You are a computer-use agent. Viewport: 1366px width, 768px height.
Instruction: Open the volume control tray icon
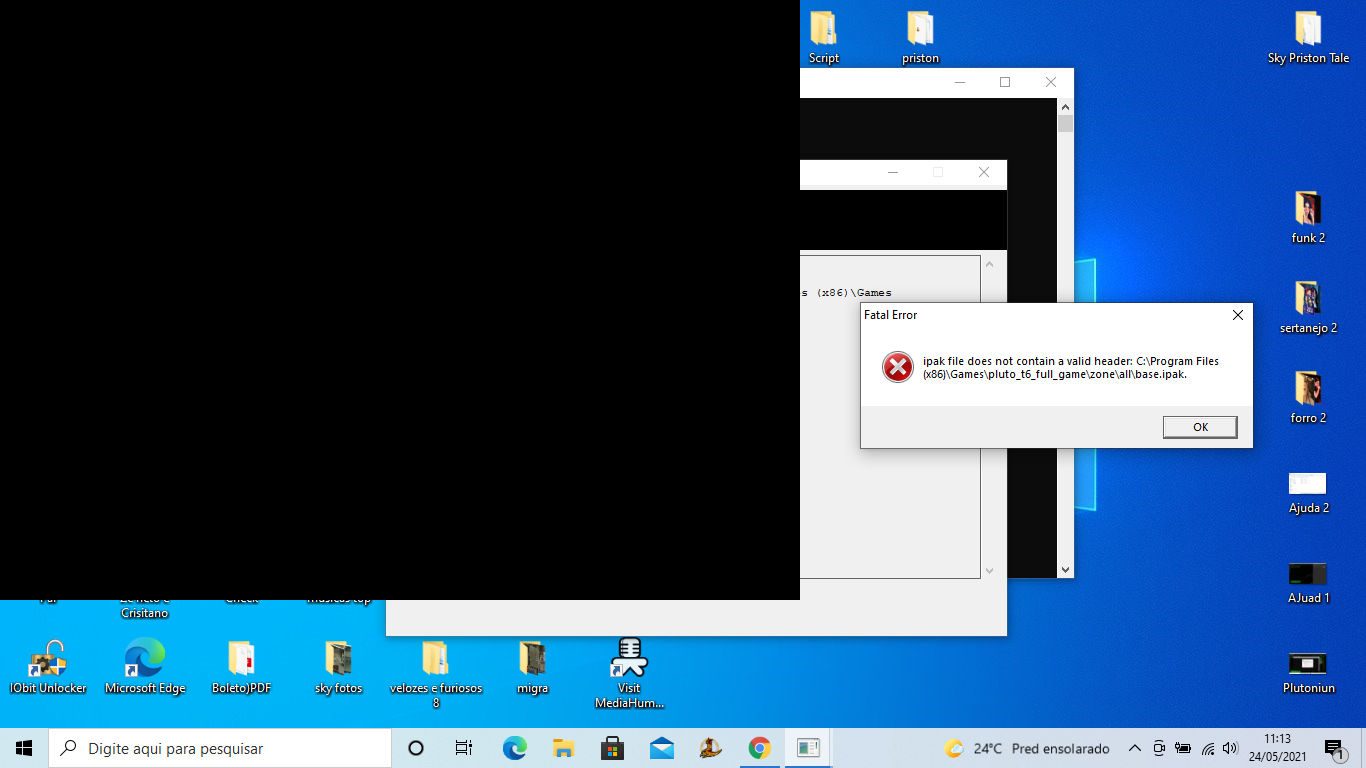(1230, 748)
